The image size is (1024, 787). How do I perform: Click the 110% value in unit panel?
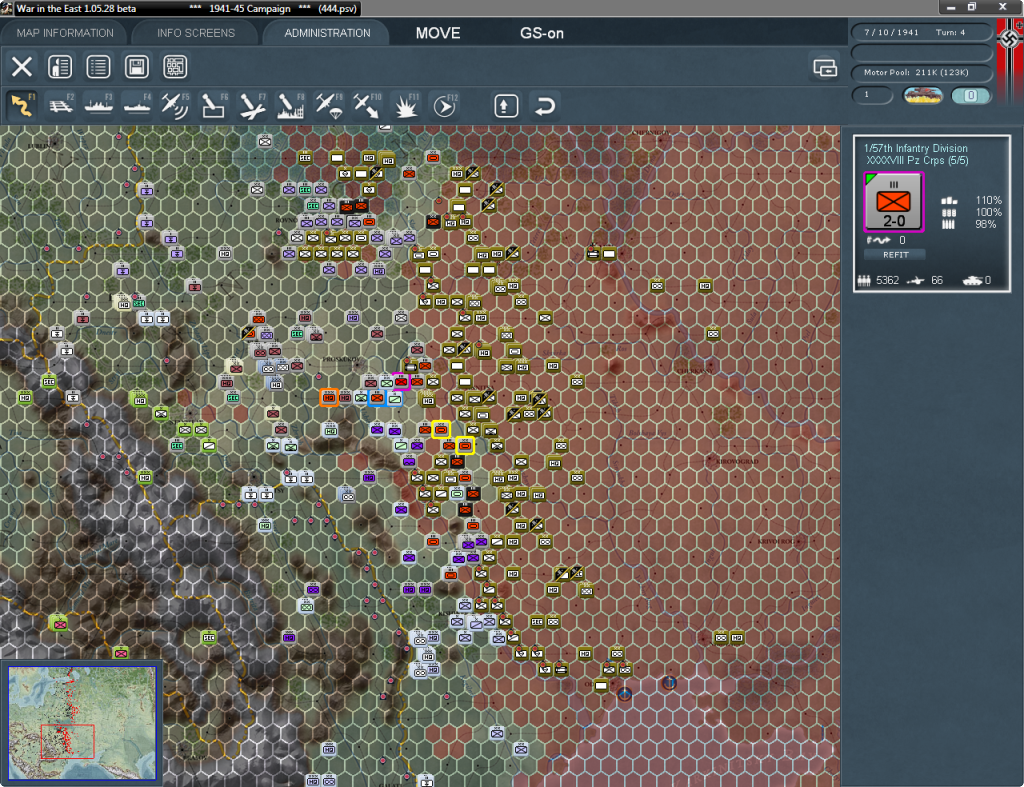coord(988,200)
